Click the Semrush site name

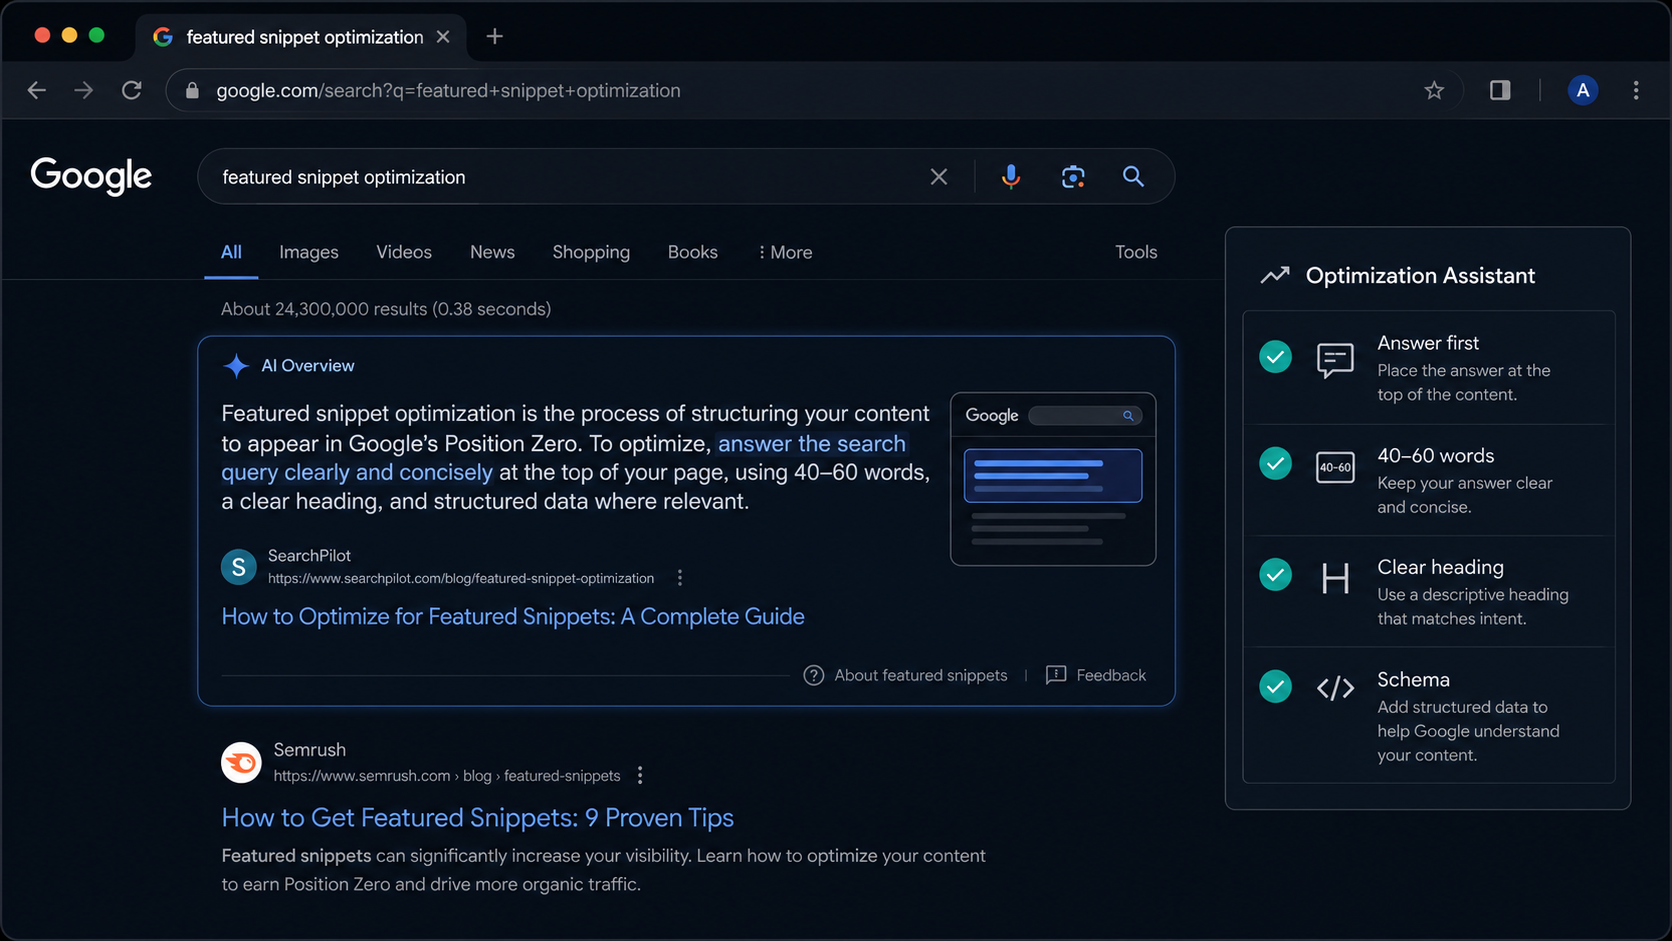[310, 750]
